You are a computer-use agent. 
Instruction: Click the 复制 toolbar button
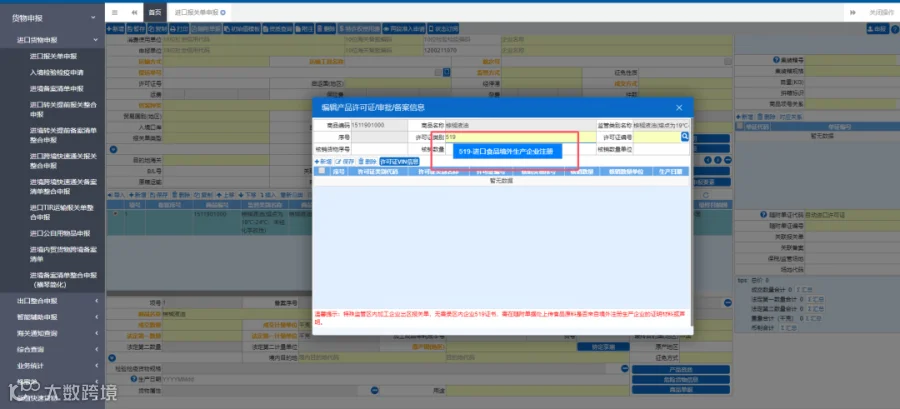tap(157, 28)
